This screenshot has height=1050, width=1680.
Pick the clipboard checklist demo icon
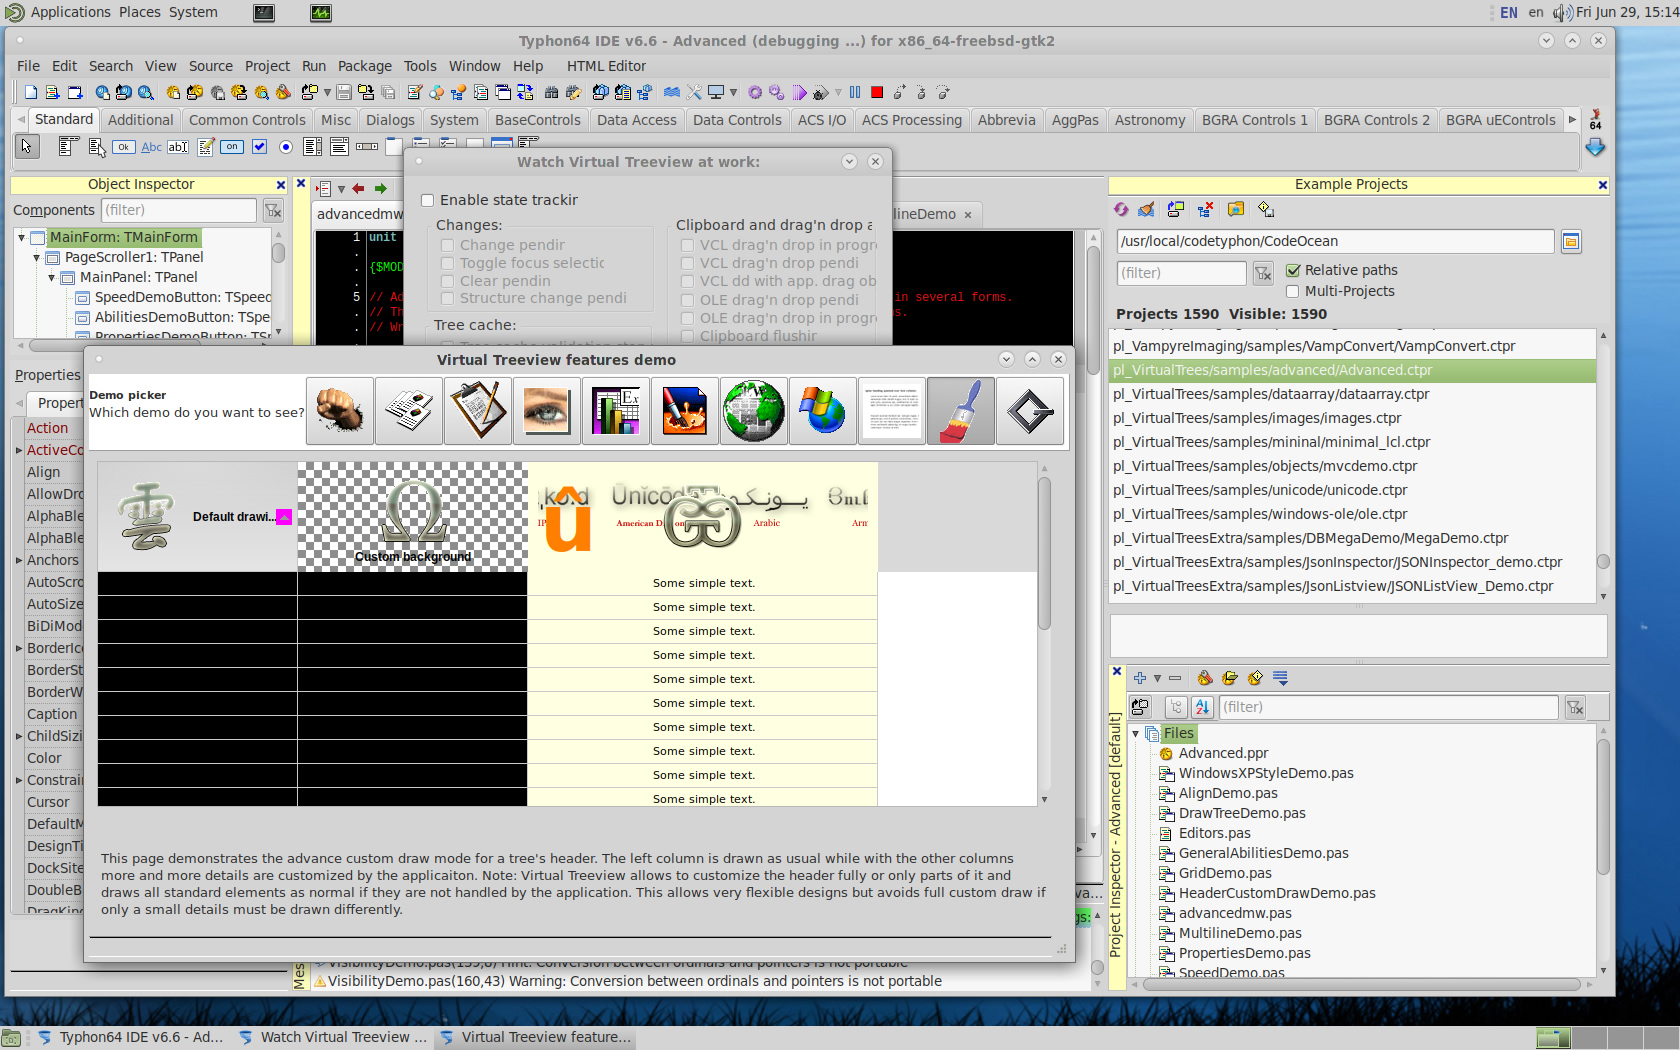[478, 411]
